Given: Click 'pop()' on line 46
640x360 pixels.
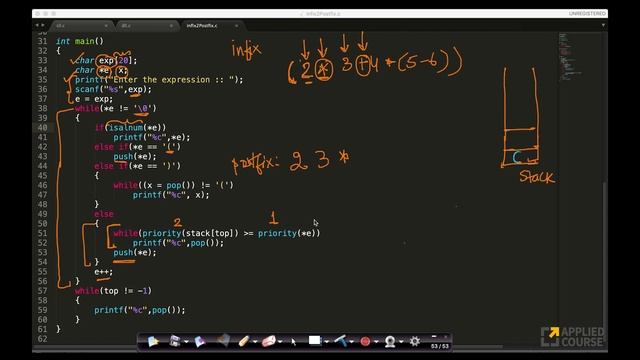Looking at the screenshot, I should [x=181, y=185].
